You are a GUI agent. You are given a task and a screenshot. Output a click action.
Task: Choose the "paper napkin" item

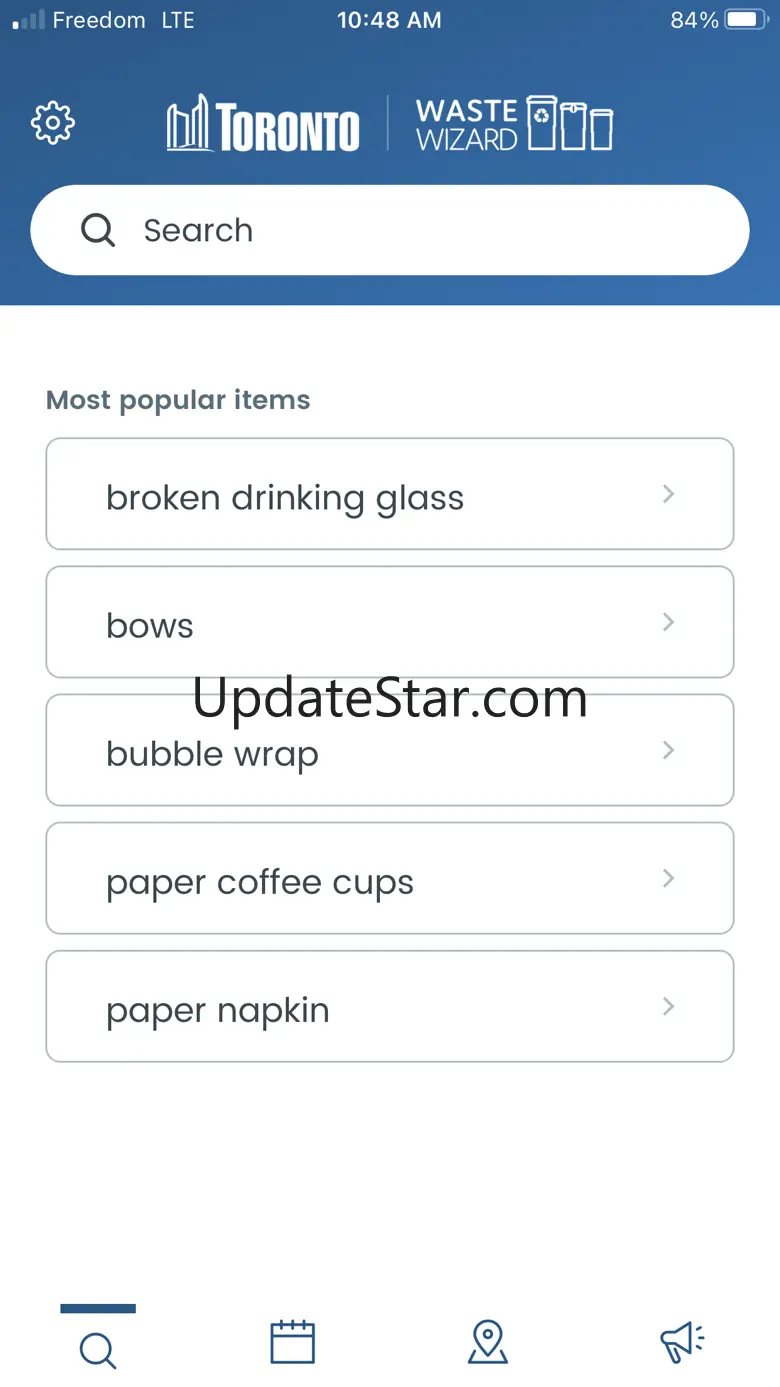218,1010
